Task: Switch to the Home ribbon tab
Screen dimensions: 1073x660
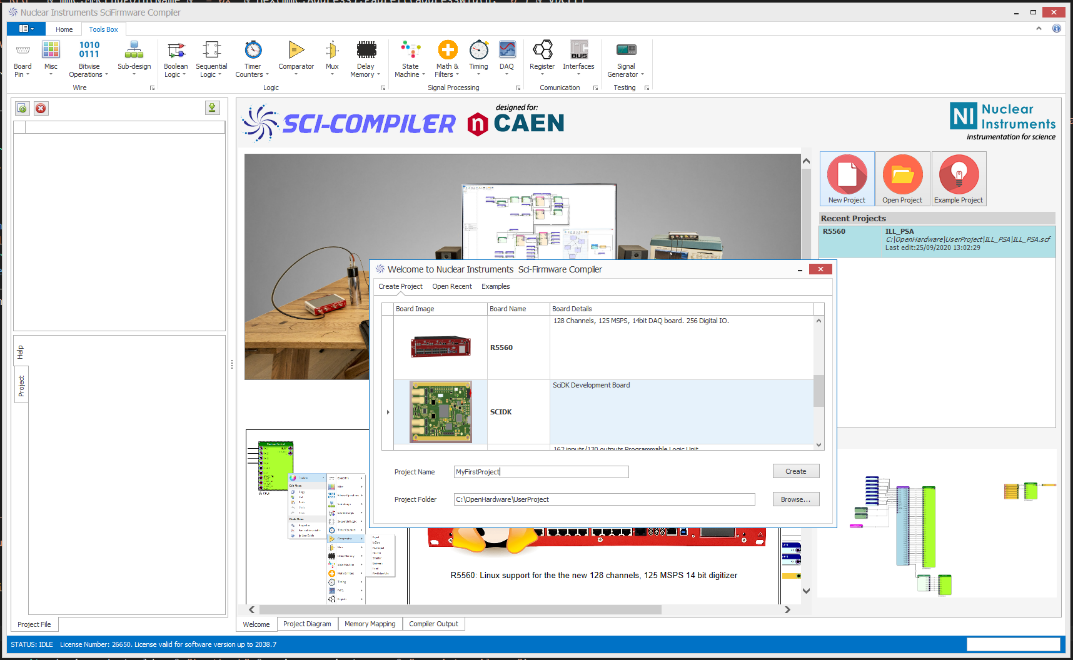Action: click(x=64, y=29)
